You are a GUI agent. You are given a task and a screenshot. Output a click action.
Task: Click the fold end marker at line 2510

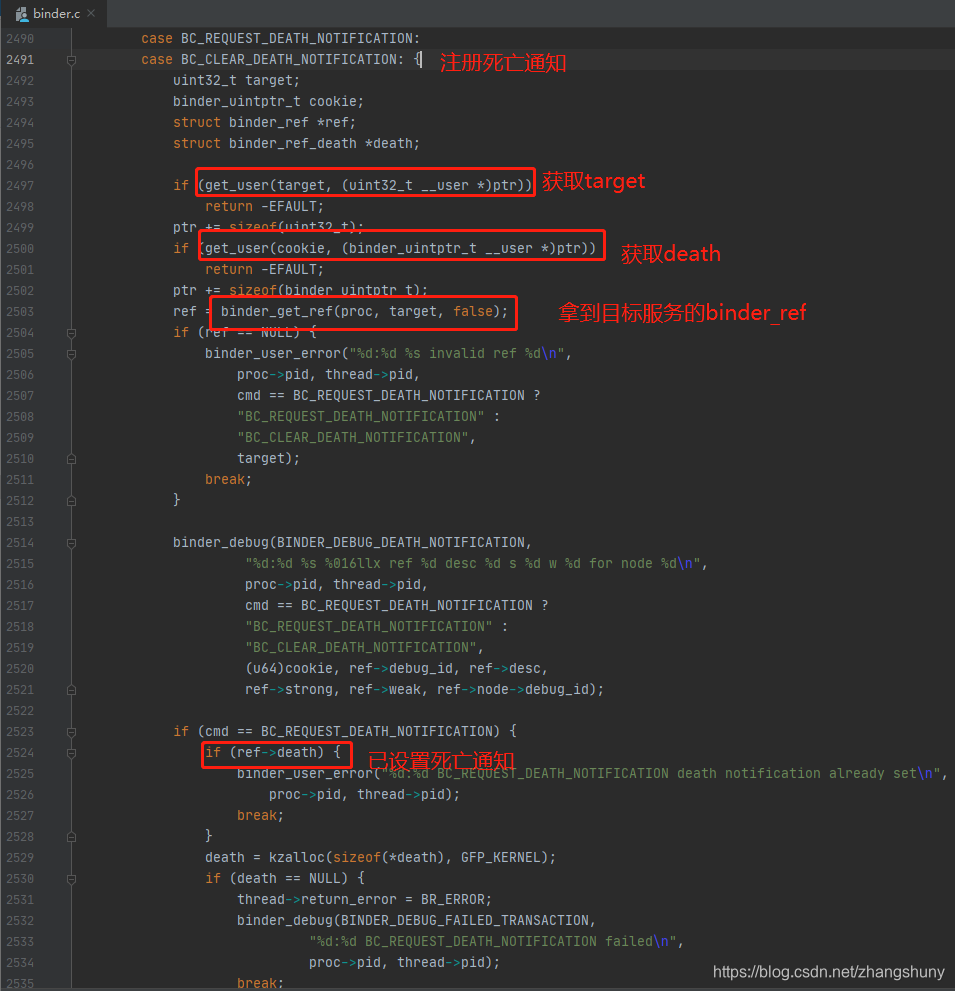[x=71, y=459]
